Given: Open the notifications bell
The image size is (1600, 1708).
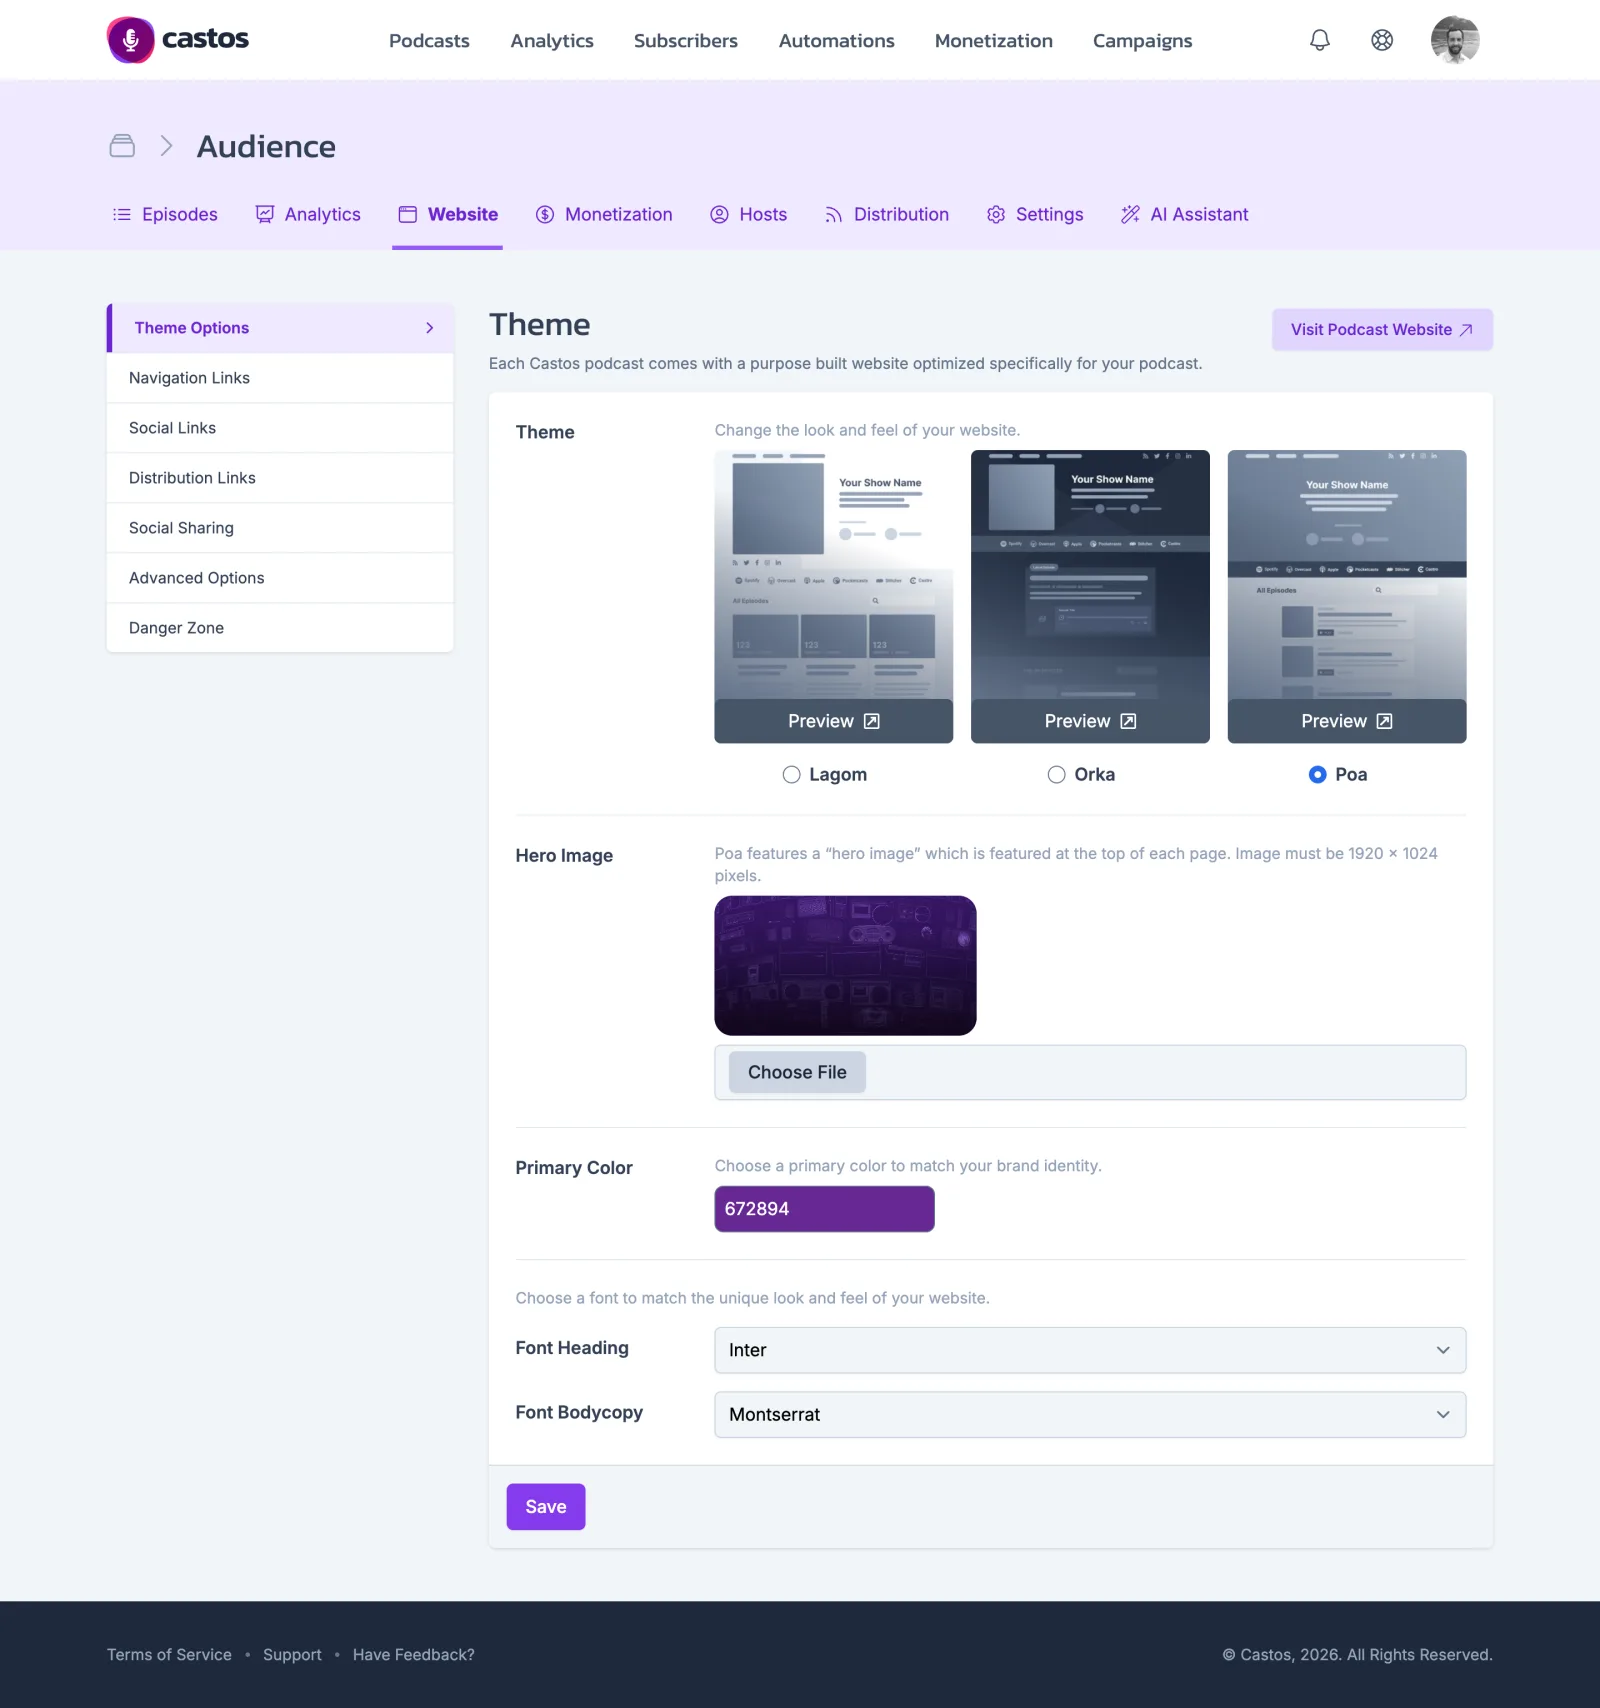Looking at the screenshot, I should (1320, 40).
